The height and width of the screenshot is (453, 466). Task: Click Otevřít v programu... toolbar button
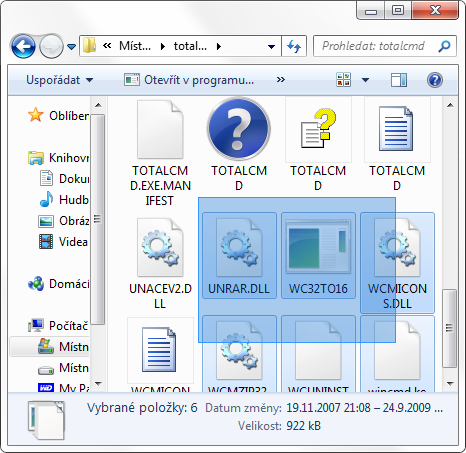tap(189, 80)
